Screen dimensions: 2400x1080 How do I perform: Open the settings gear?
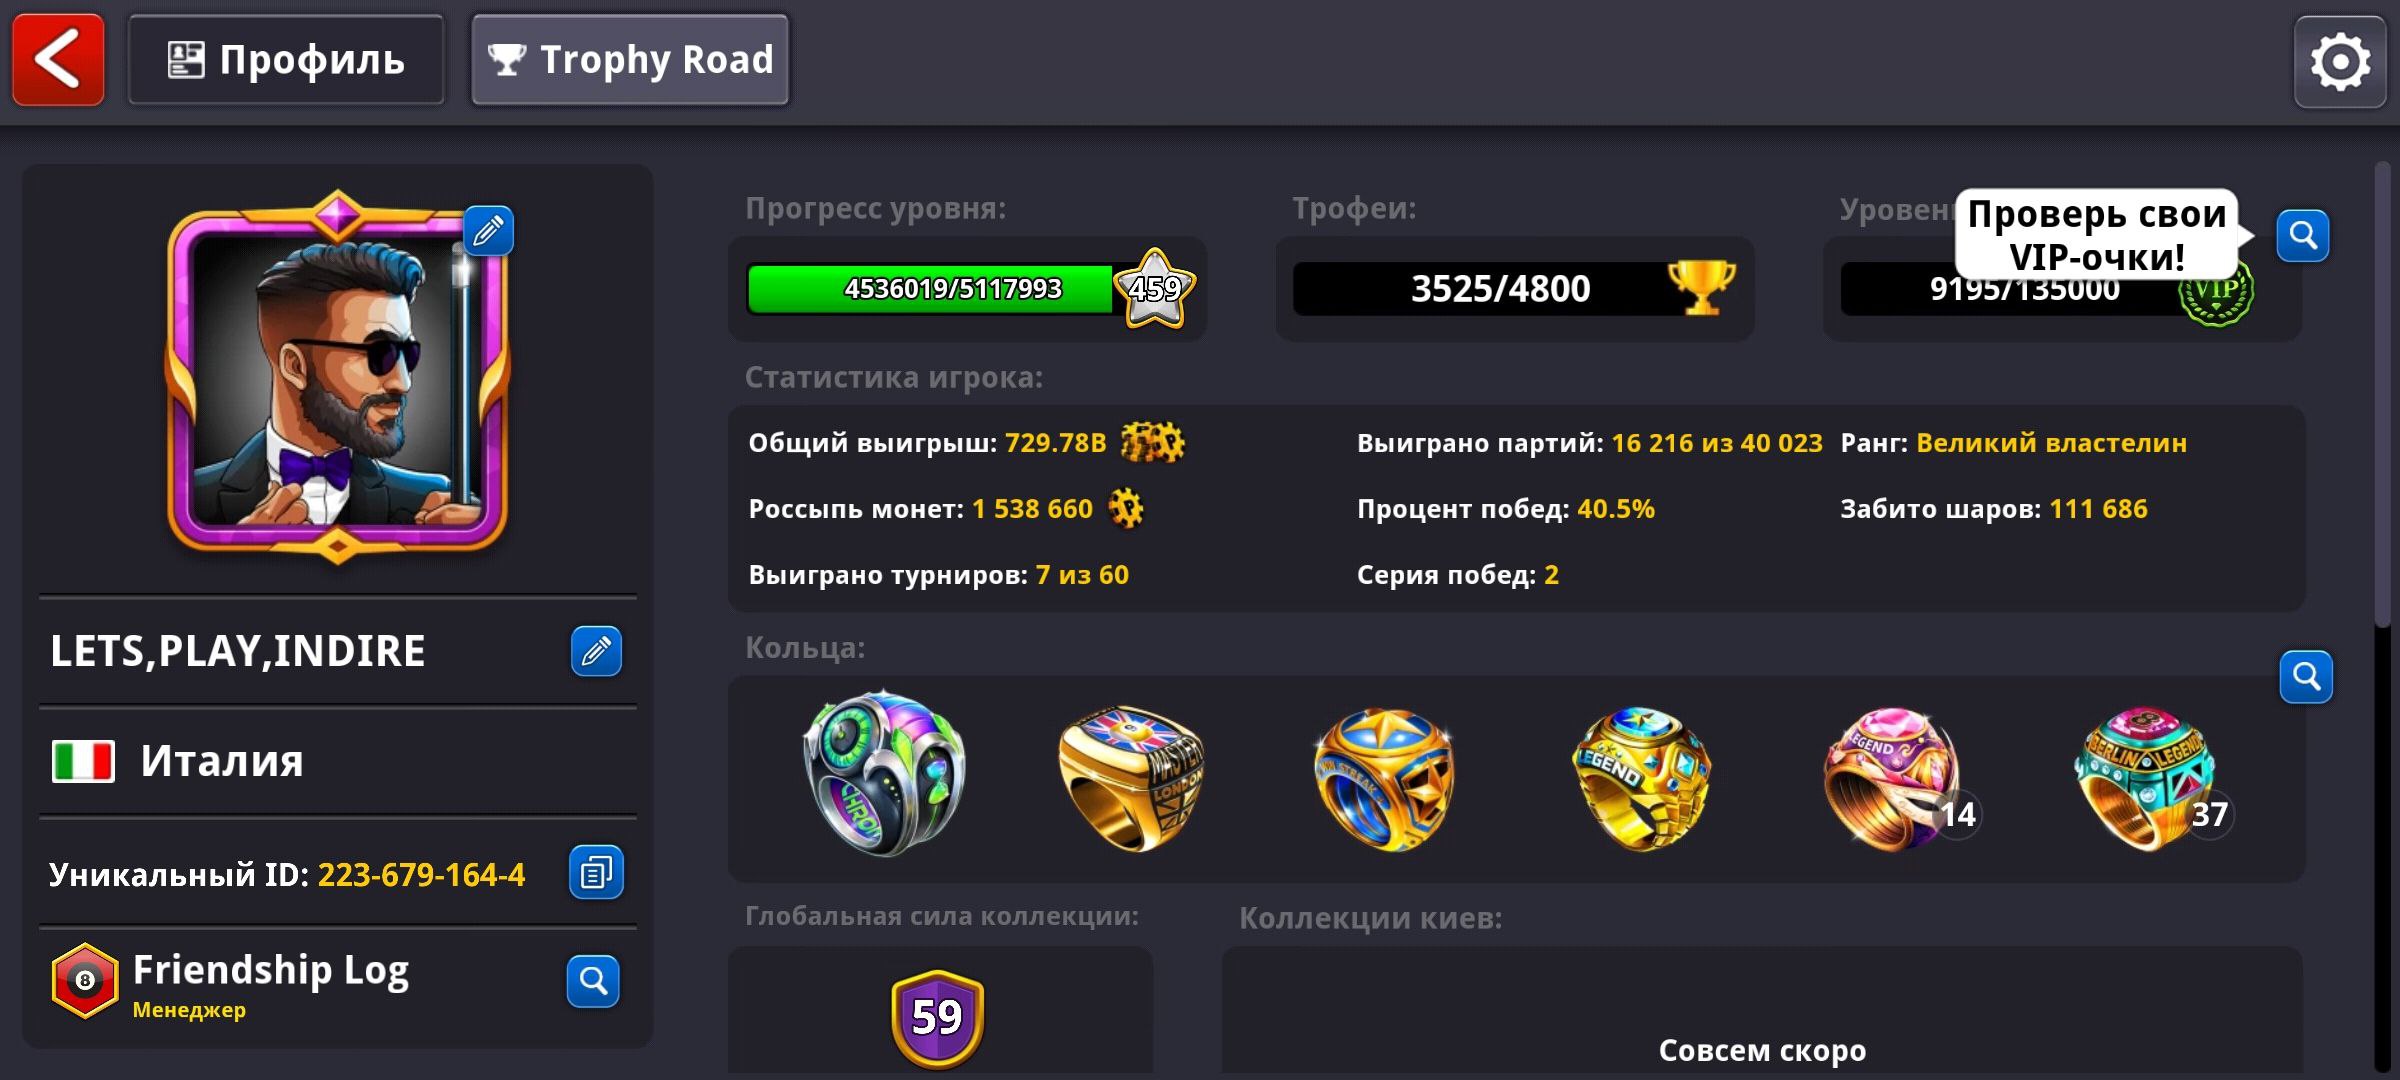[x=2339, y=62]
